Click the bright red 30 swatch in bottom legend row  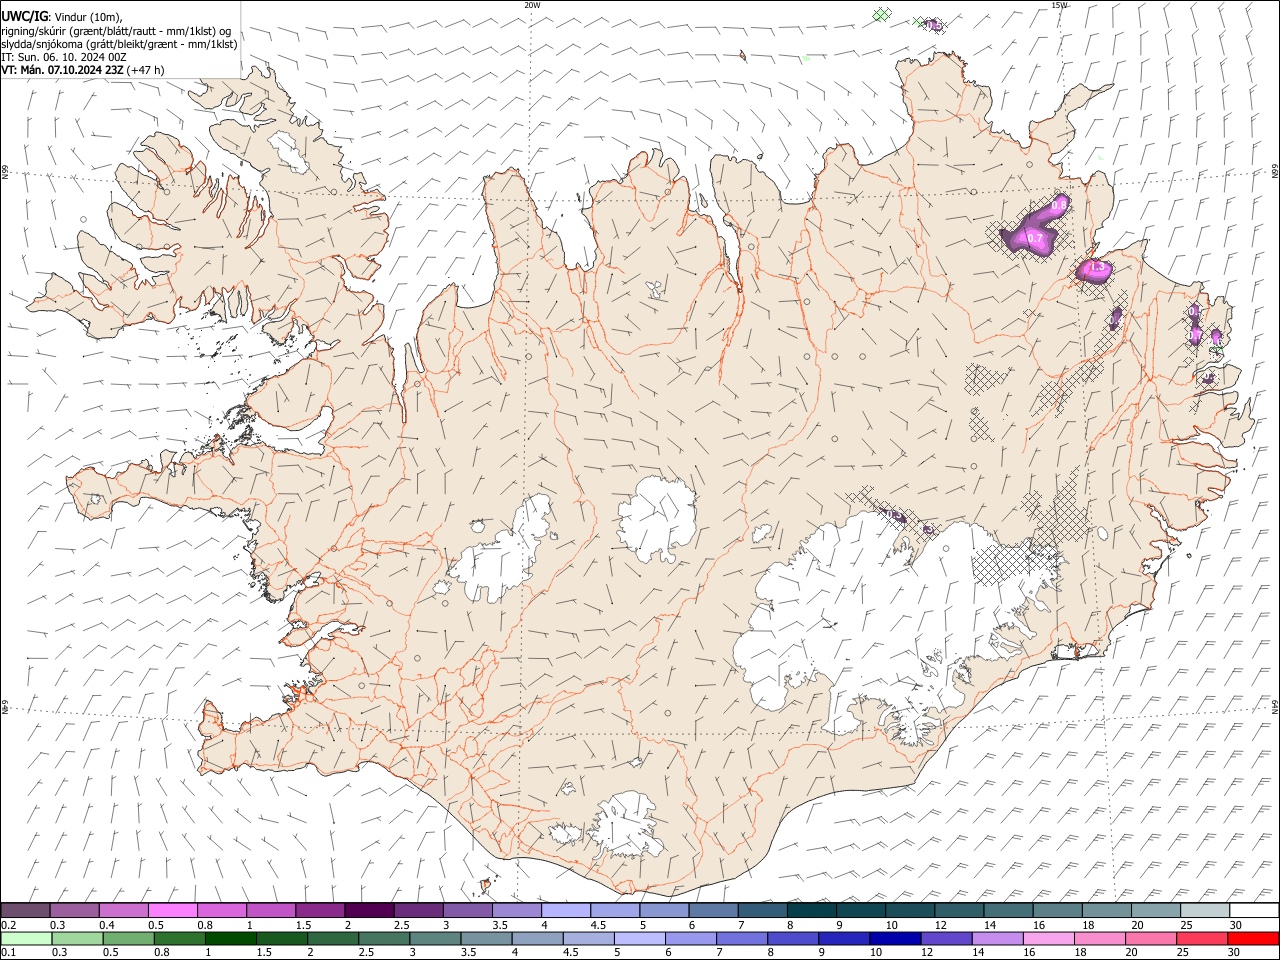click(x=1254, y=938)
